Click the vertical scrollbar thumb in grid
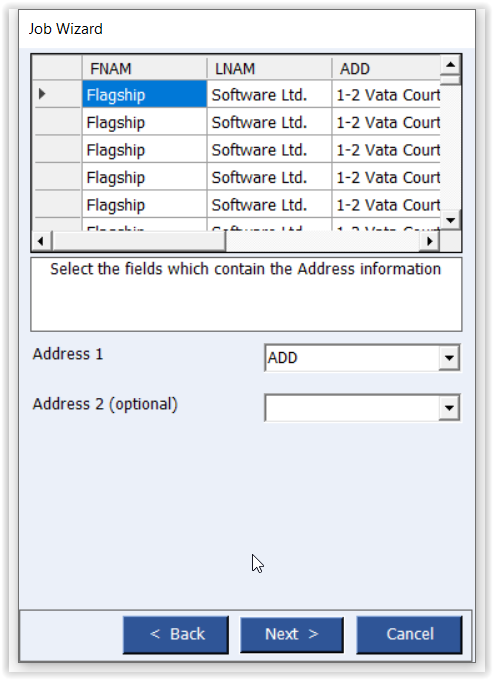This screenshot has width=493, height=680. coord(451,80)
